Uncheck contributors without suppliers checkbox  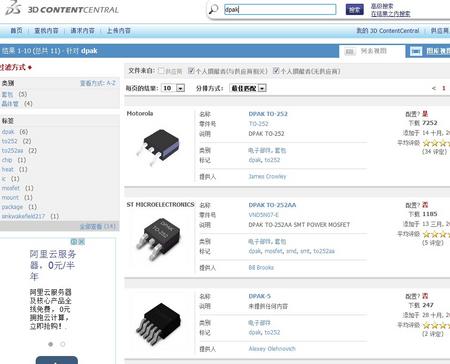[x=276, y=71]
